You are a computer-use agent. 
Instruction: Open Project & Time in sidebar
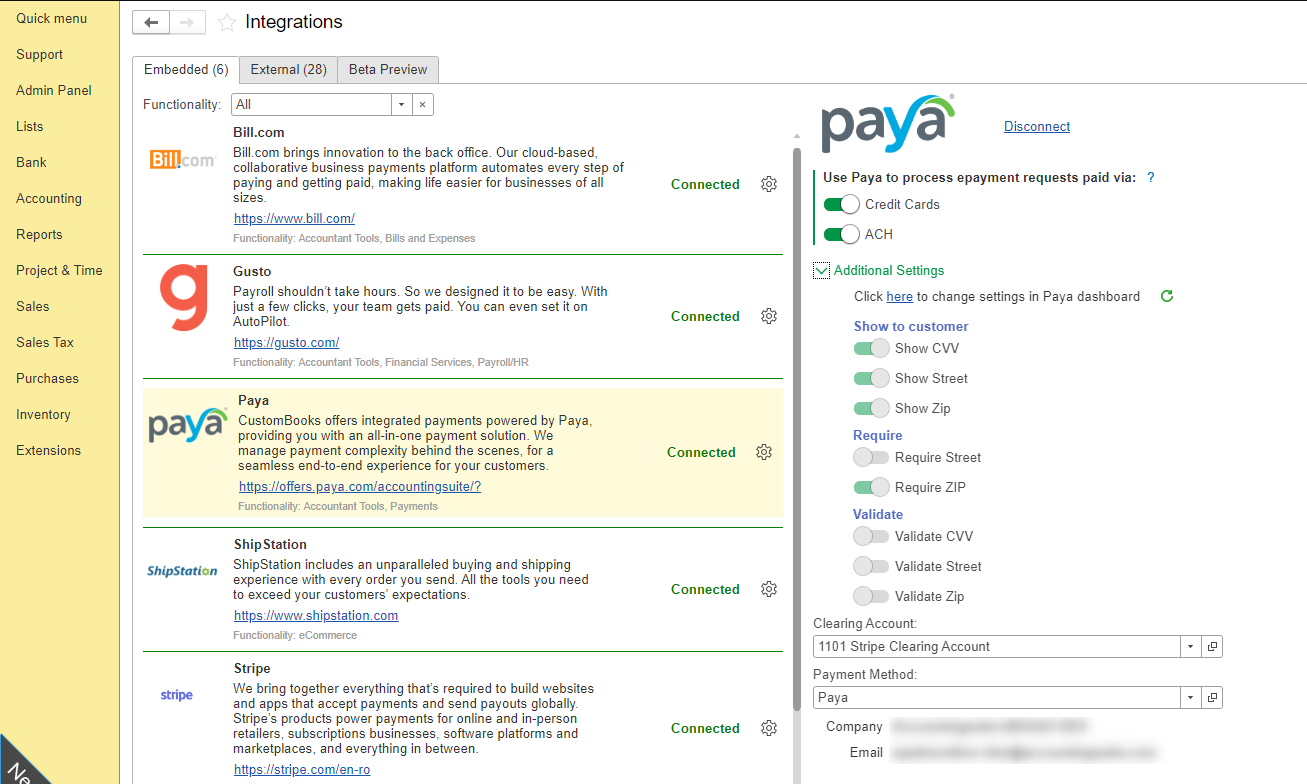[x=59, y=270]
